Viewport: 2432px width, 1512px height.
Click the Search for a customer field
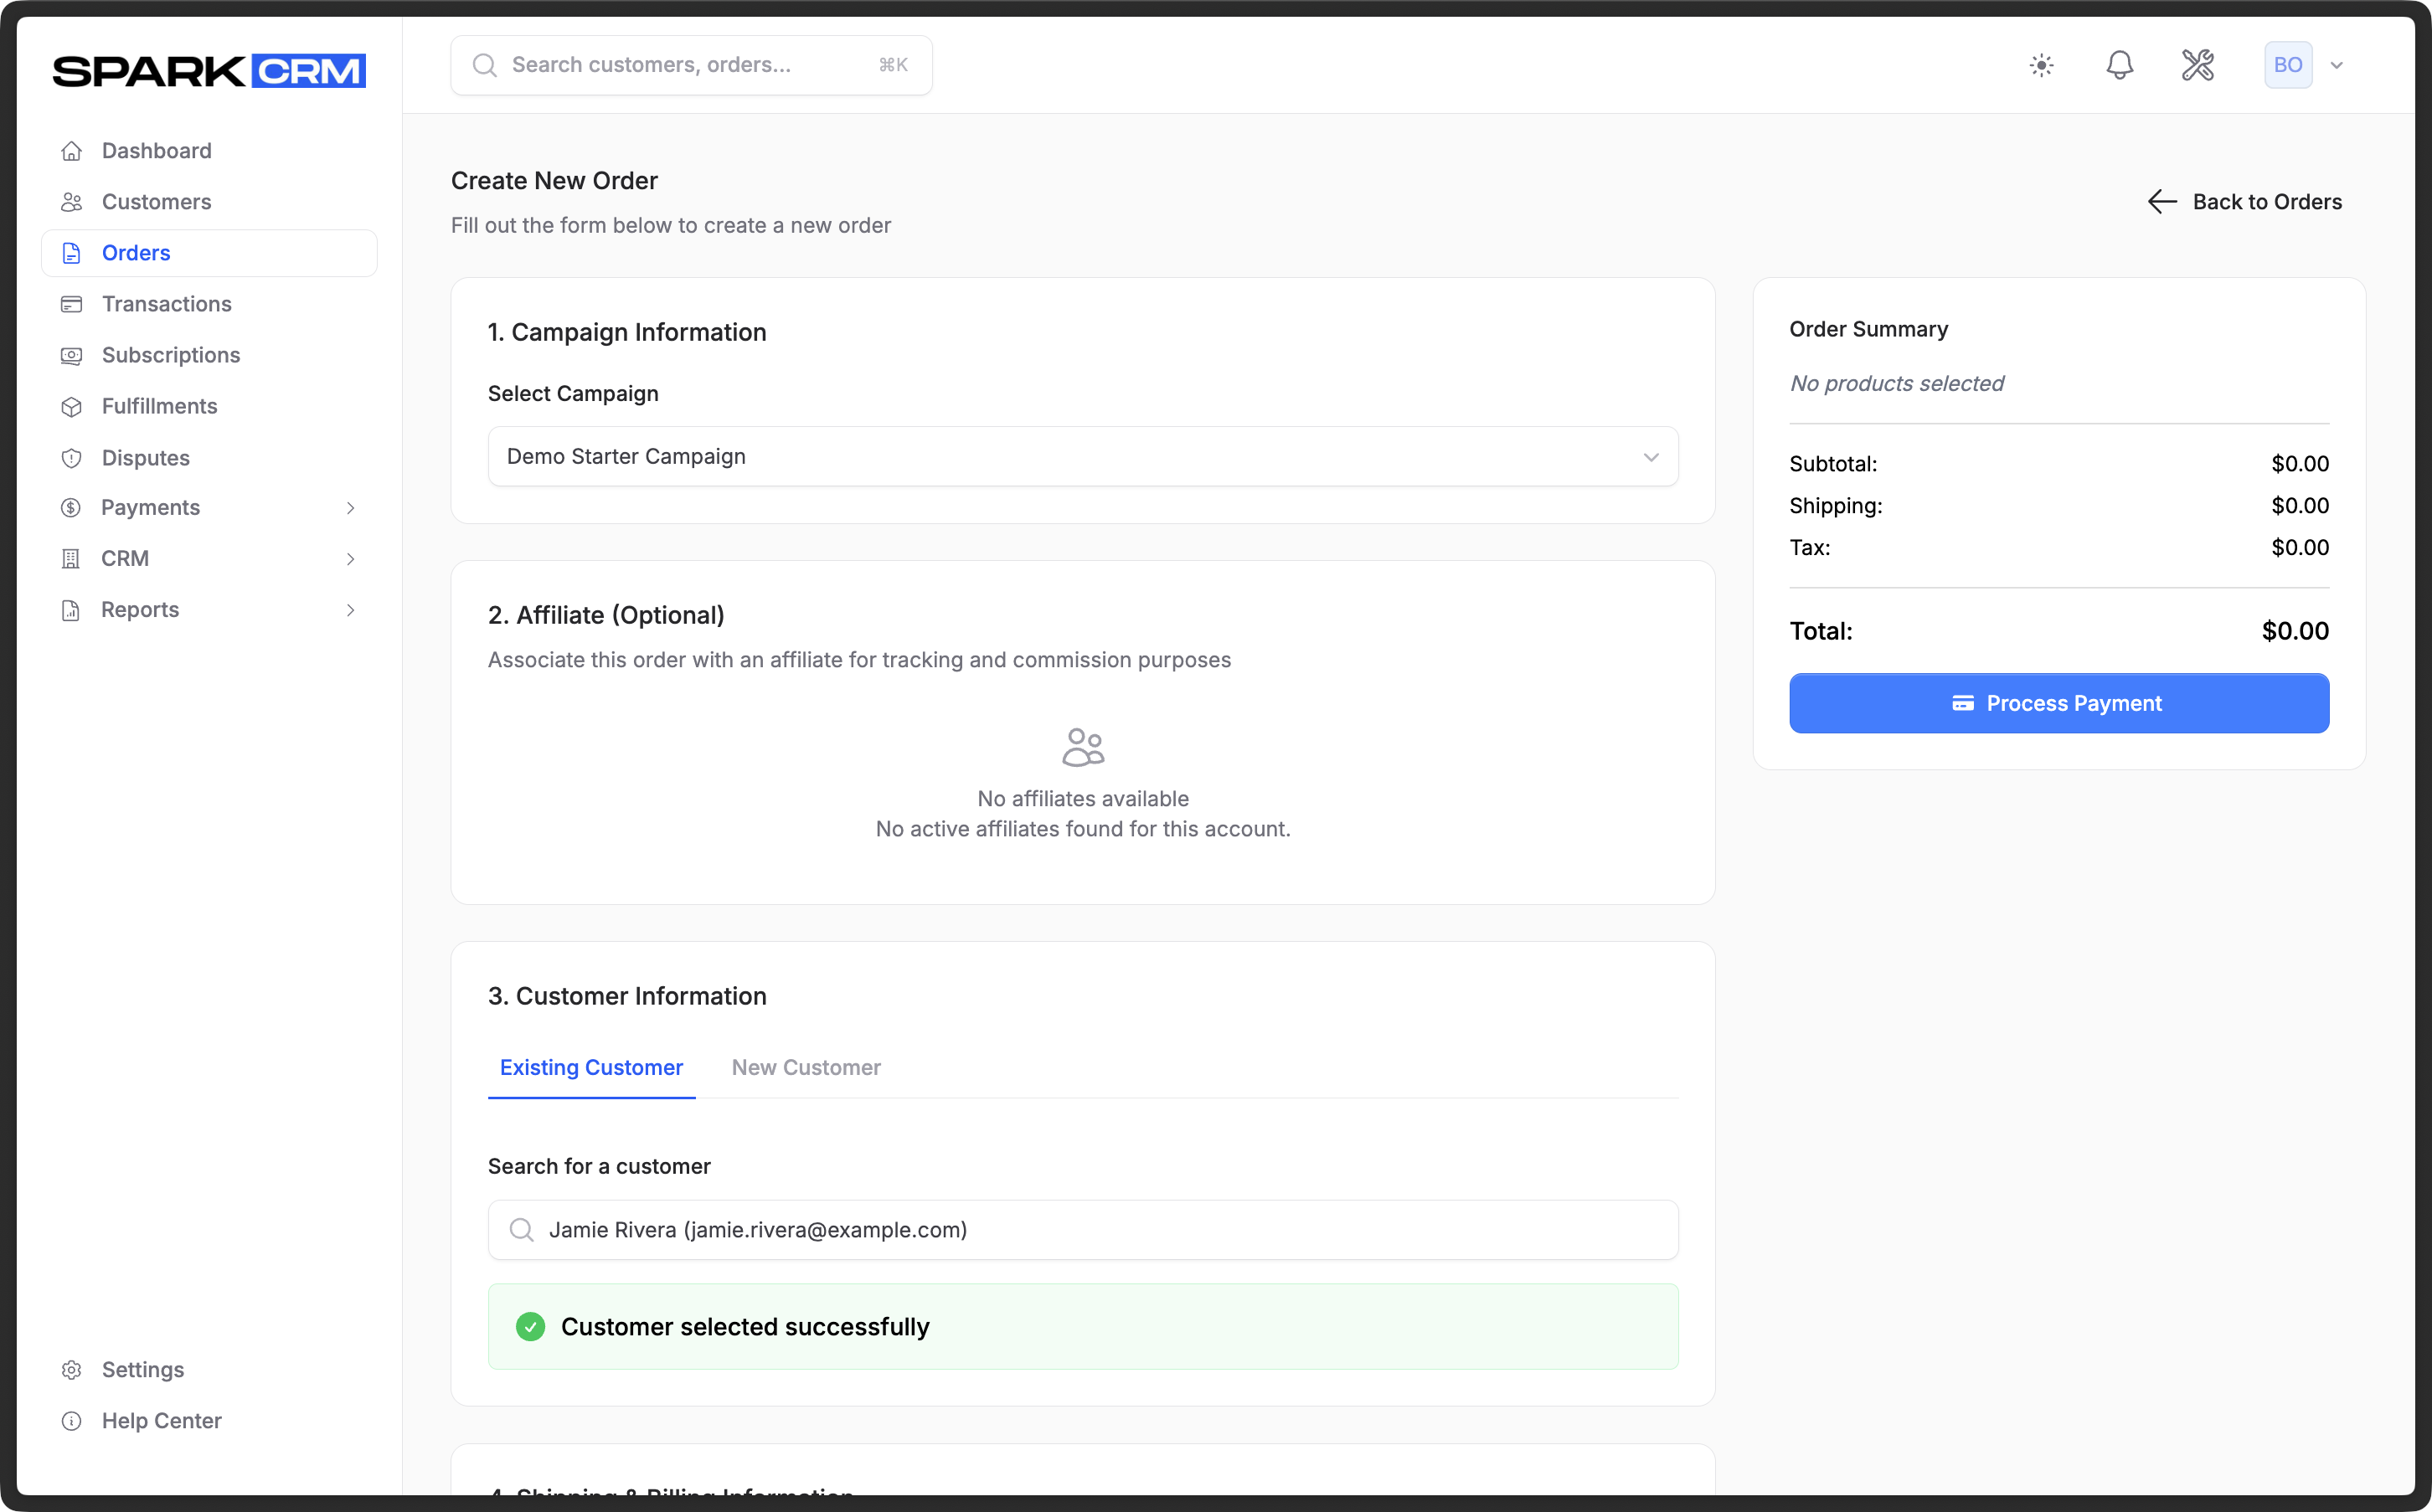click(x=1083, y=1230)
